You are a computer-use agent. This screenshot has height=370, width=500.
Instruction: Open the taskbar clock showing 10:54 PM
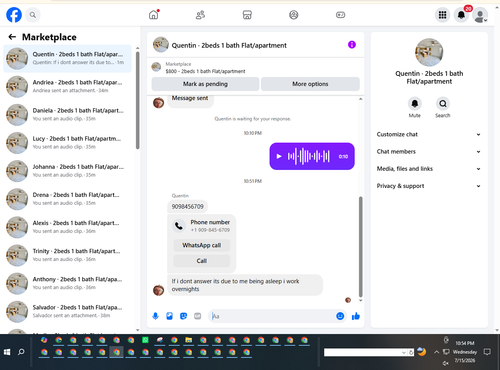click(x=465, y=352)
